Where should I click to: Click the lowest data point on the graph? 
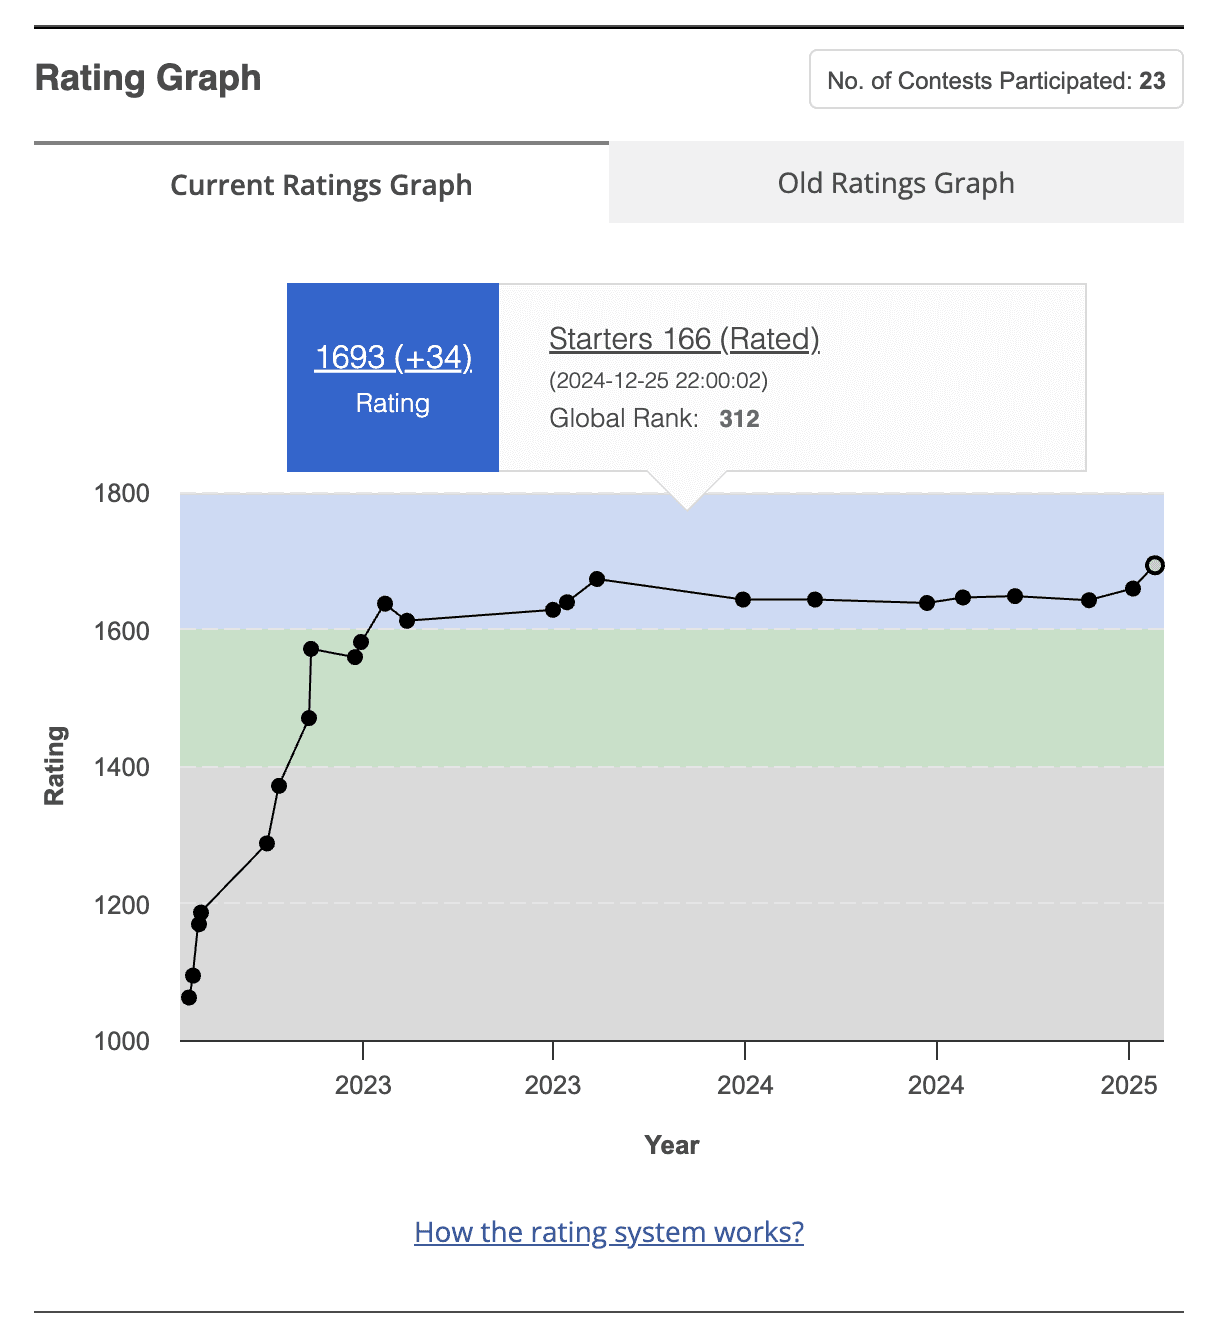(x=189, y=997)
